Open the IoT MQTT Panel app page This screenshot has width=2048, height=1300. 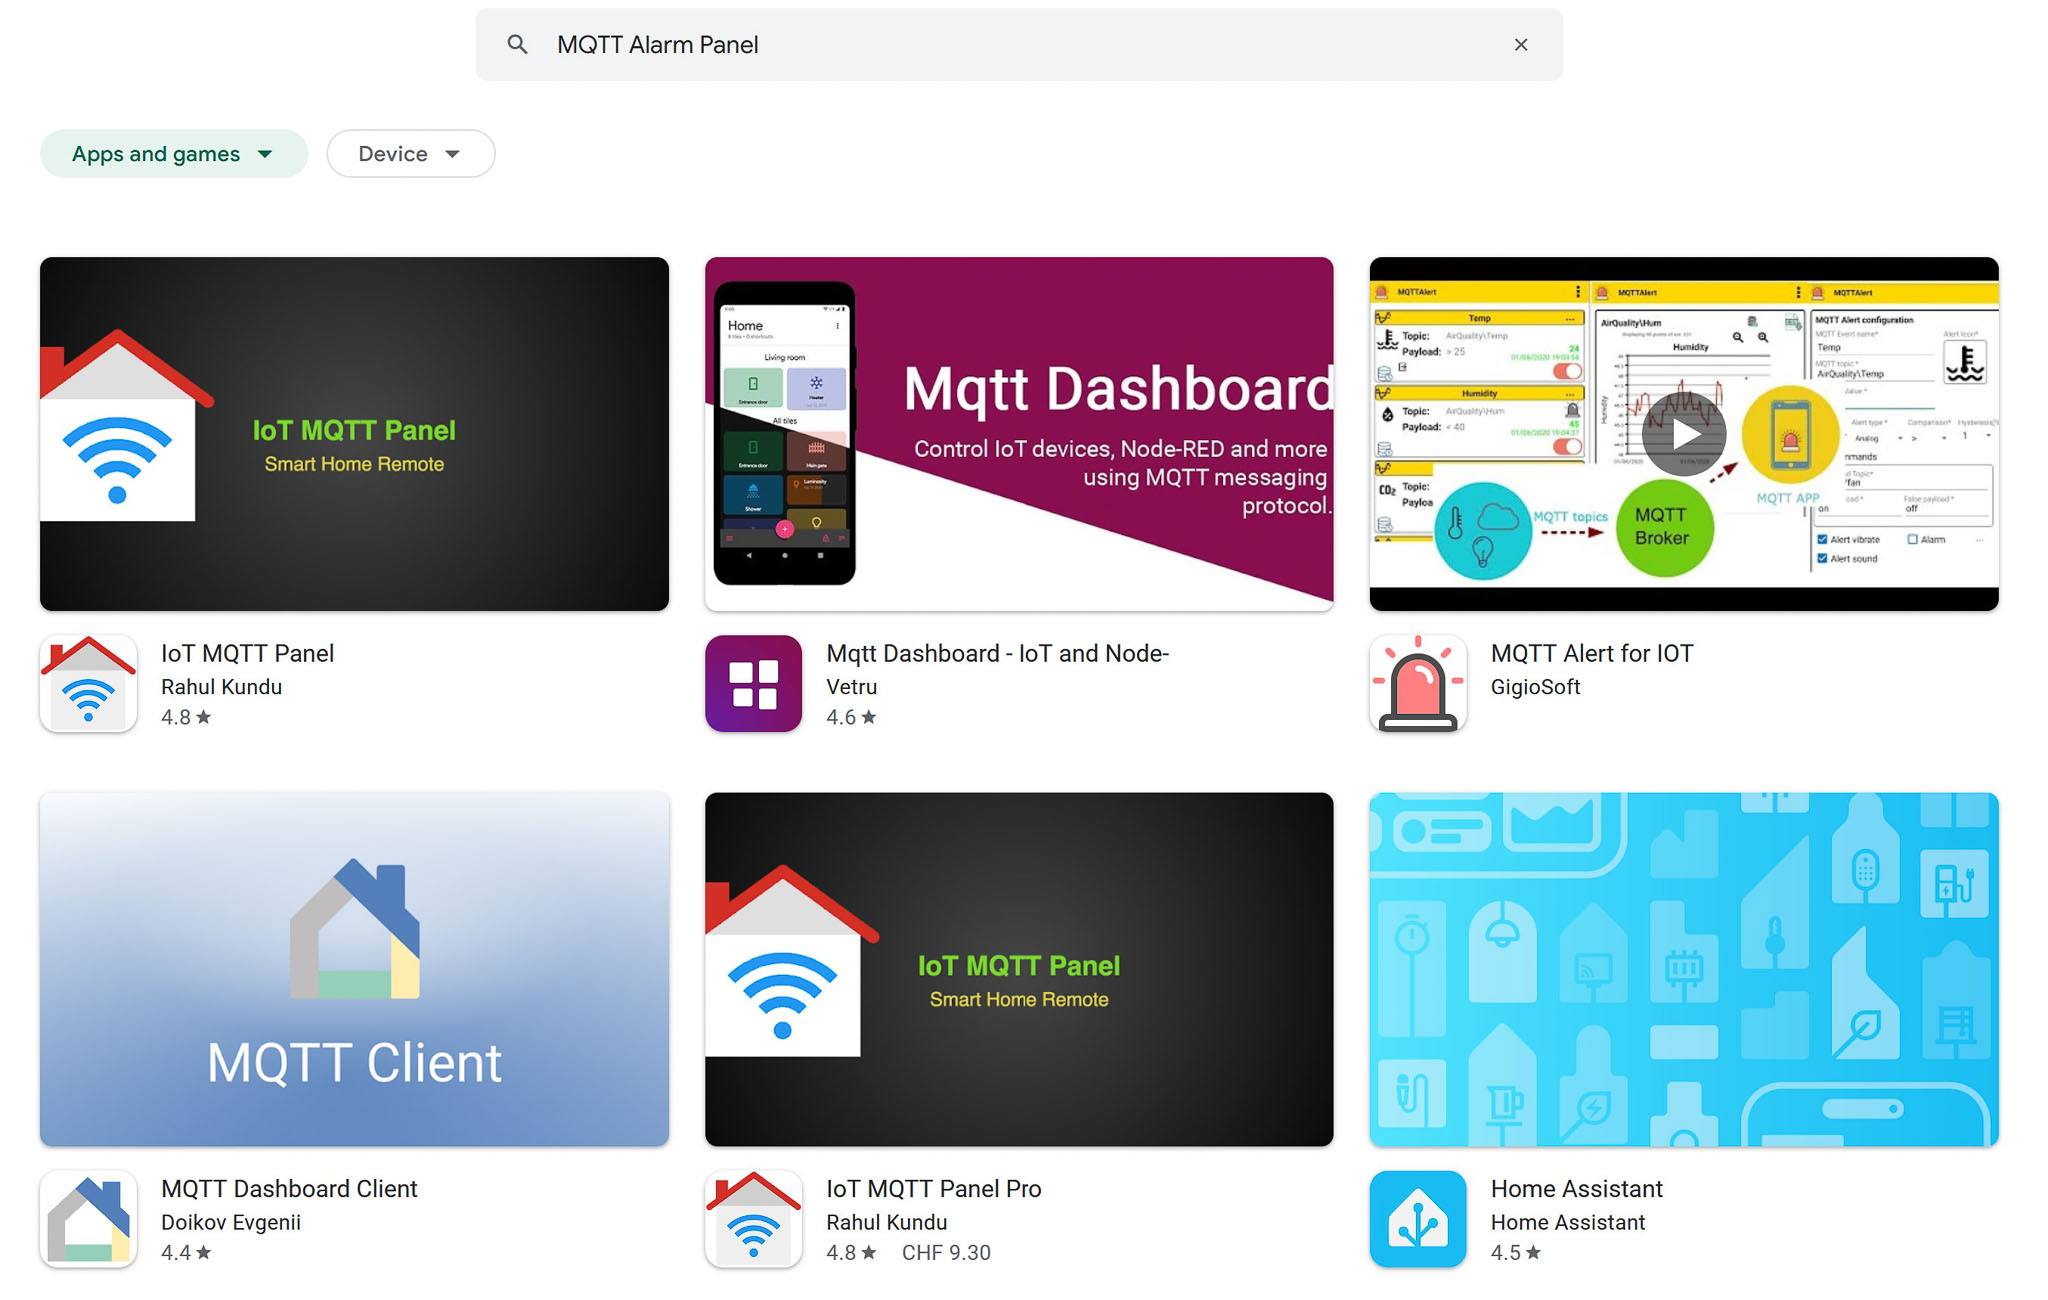point(247,652)
